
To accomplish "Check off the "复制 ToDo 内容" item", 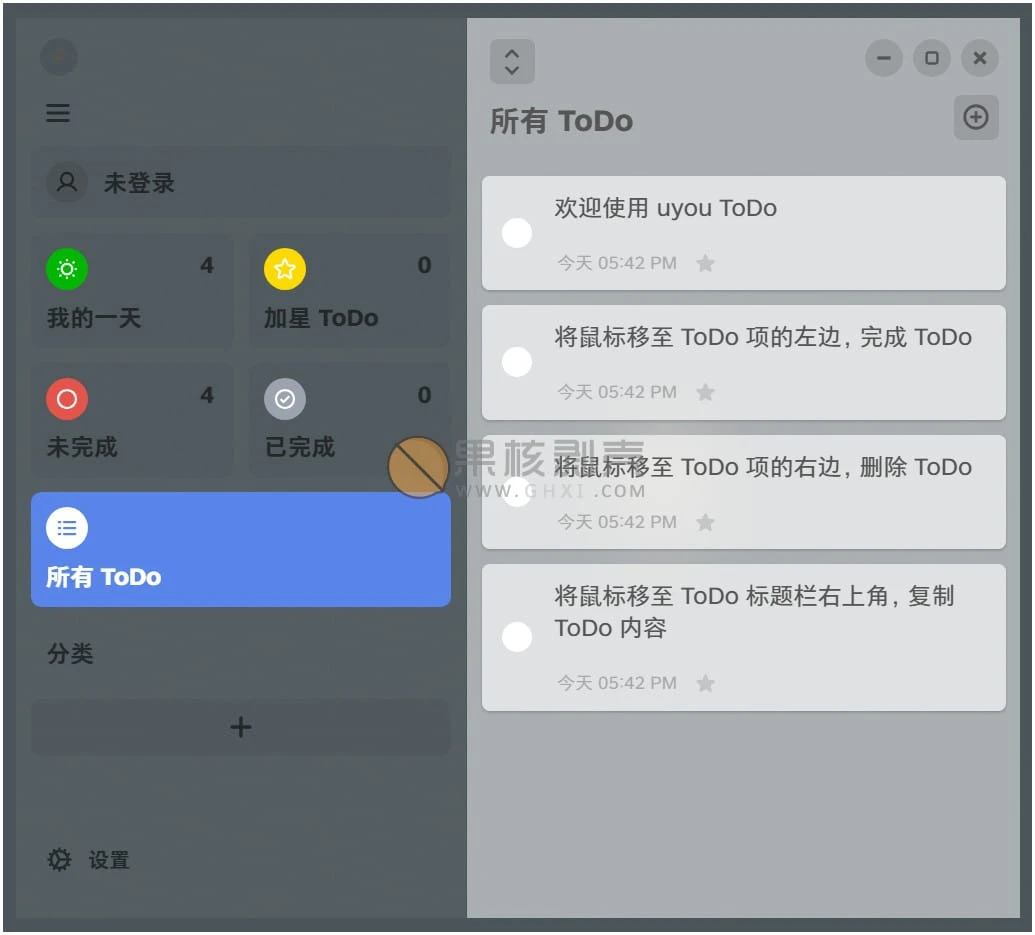I will click(517, 637).
